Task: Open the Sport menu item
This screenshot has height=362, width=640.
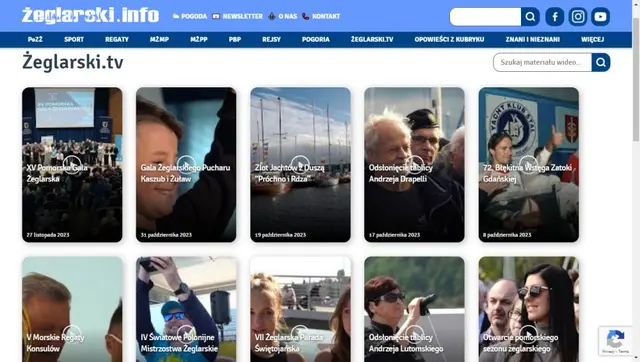Action: tap(74, 40)
